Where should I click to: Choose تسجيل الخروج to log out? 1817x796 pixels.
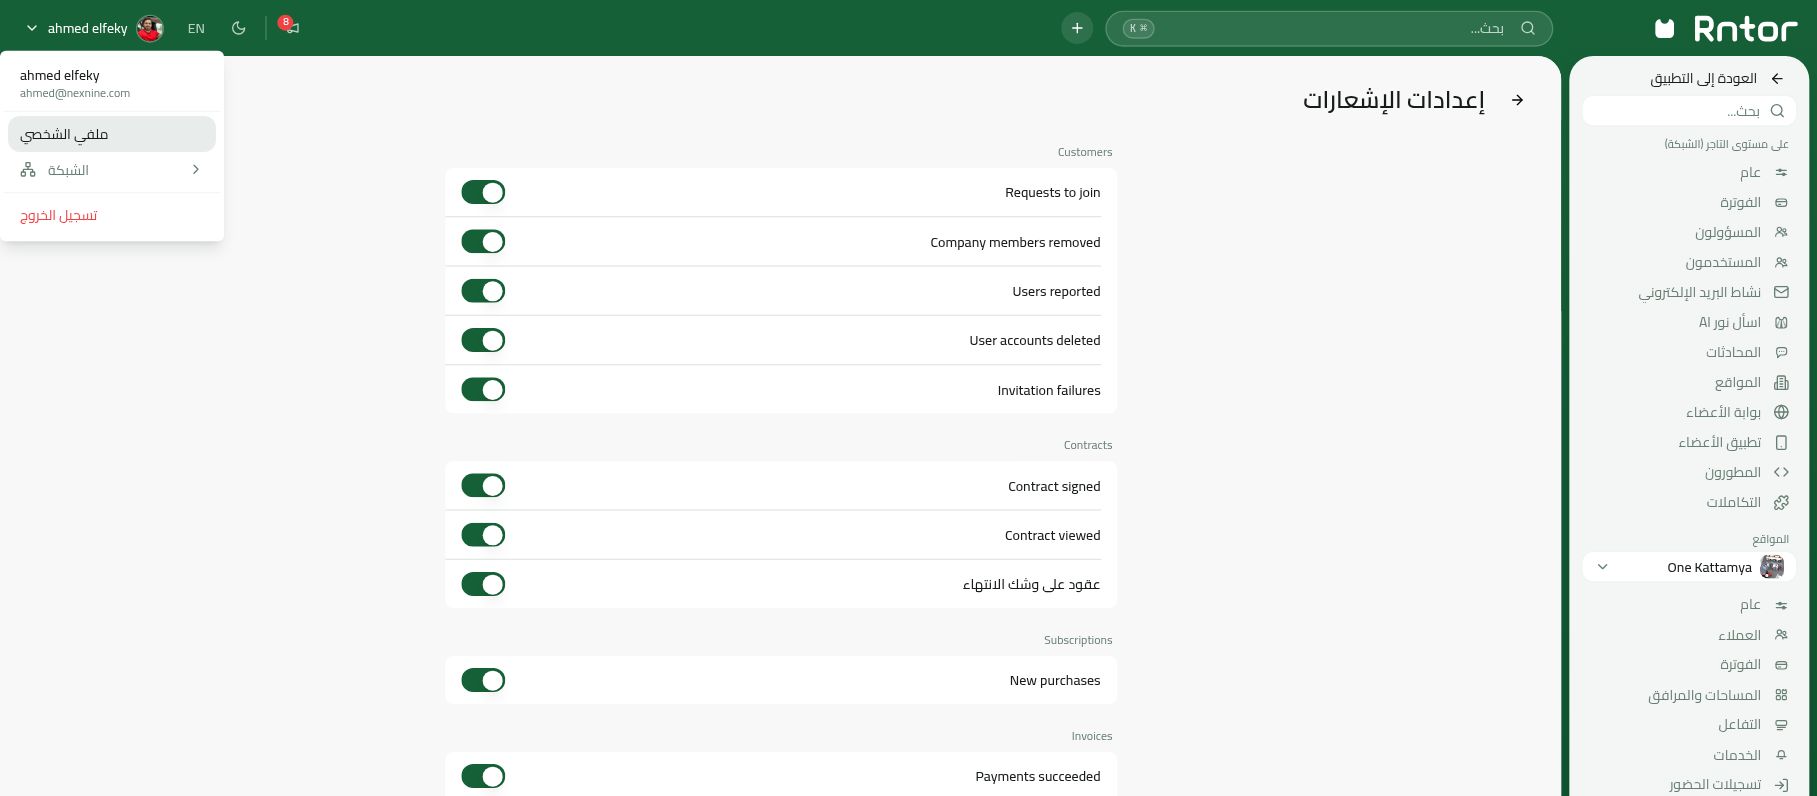tap(59, 215)
